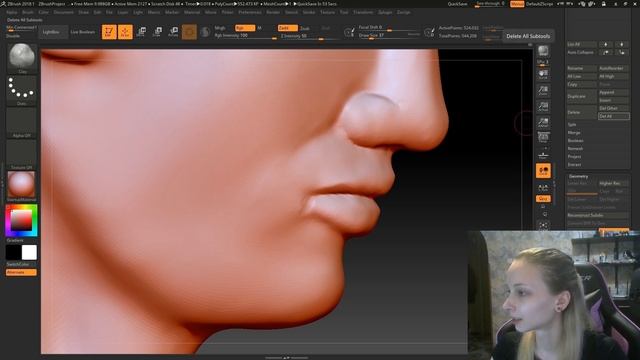
Task: Collapse the Geometry subpalette
Action: pyautogui.click(x=578, y=176)
